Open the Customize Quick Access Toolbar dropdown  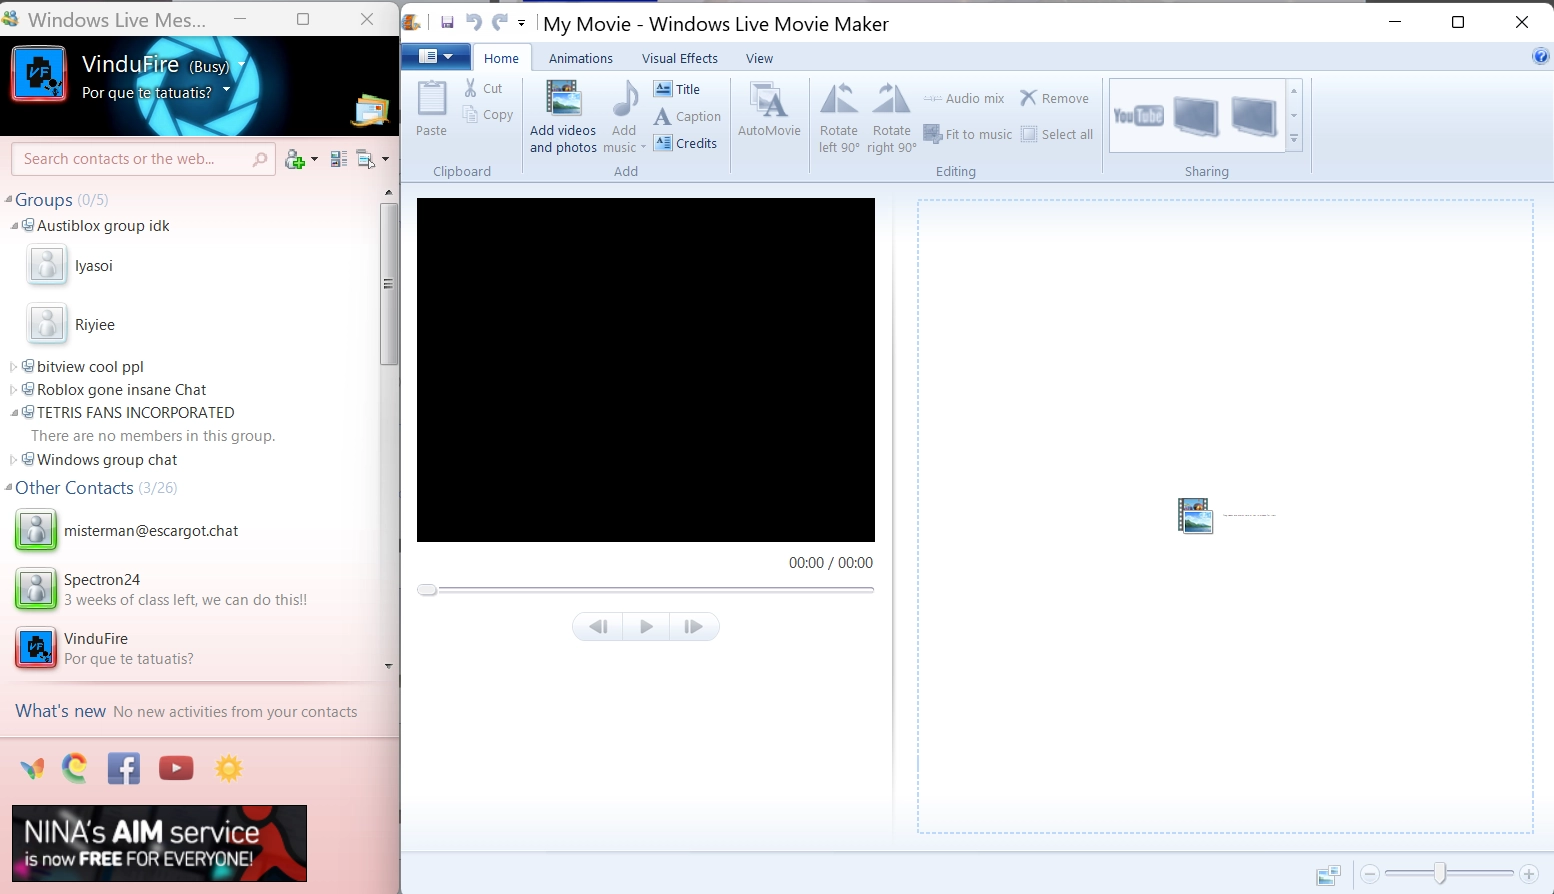click(x=521, y=23)
